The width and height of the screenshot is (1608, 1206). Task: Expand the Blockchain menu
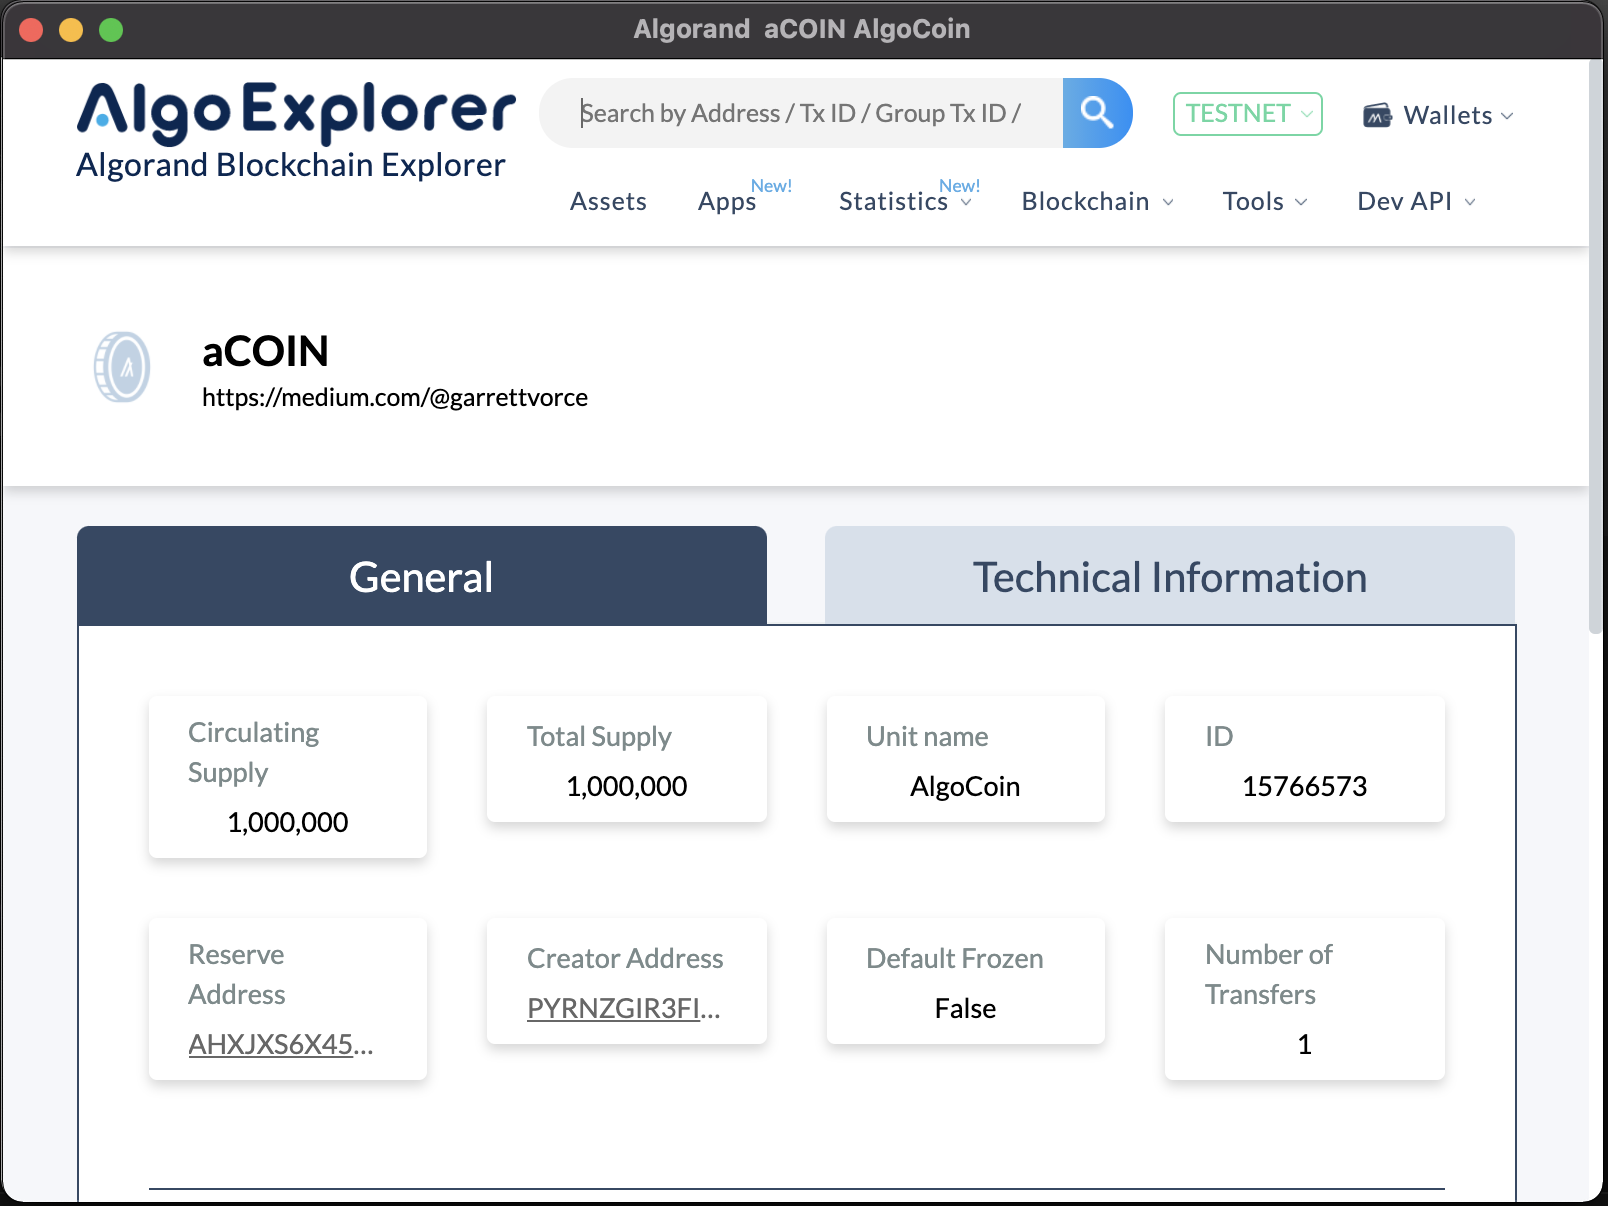pos(1097,201)
